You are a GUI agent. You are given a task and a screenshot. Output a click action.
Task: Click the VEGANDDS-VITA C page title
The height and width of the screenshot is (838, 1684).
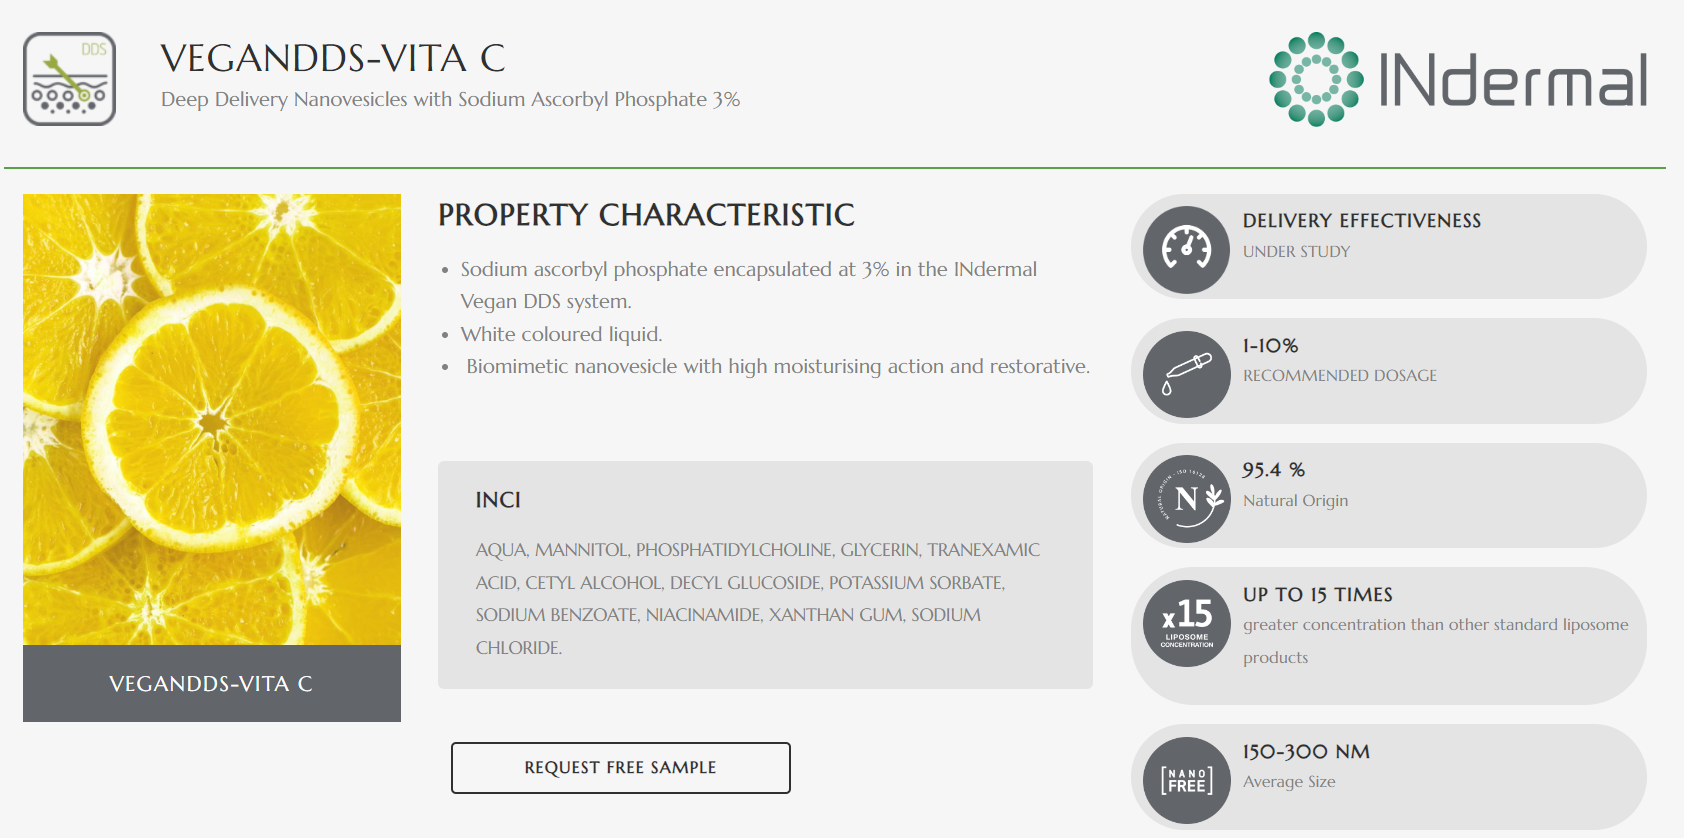(333, 59)
